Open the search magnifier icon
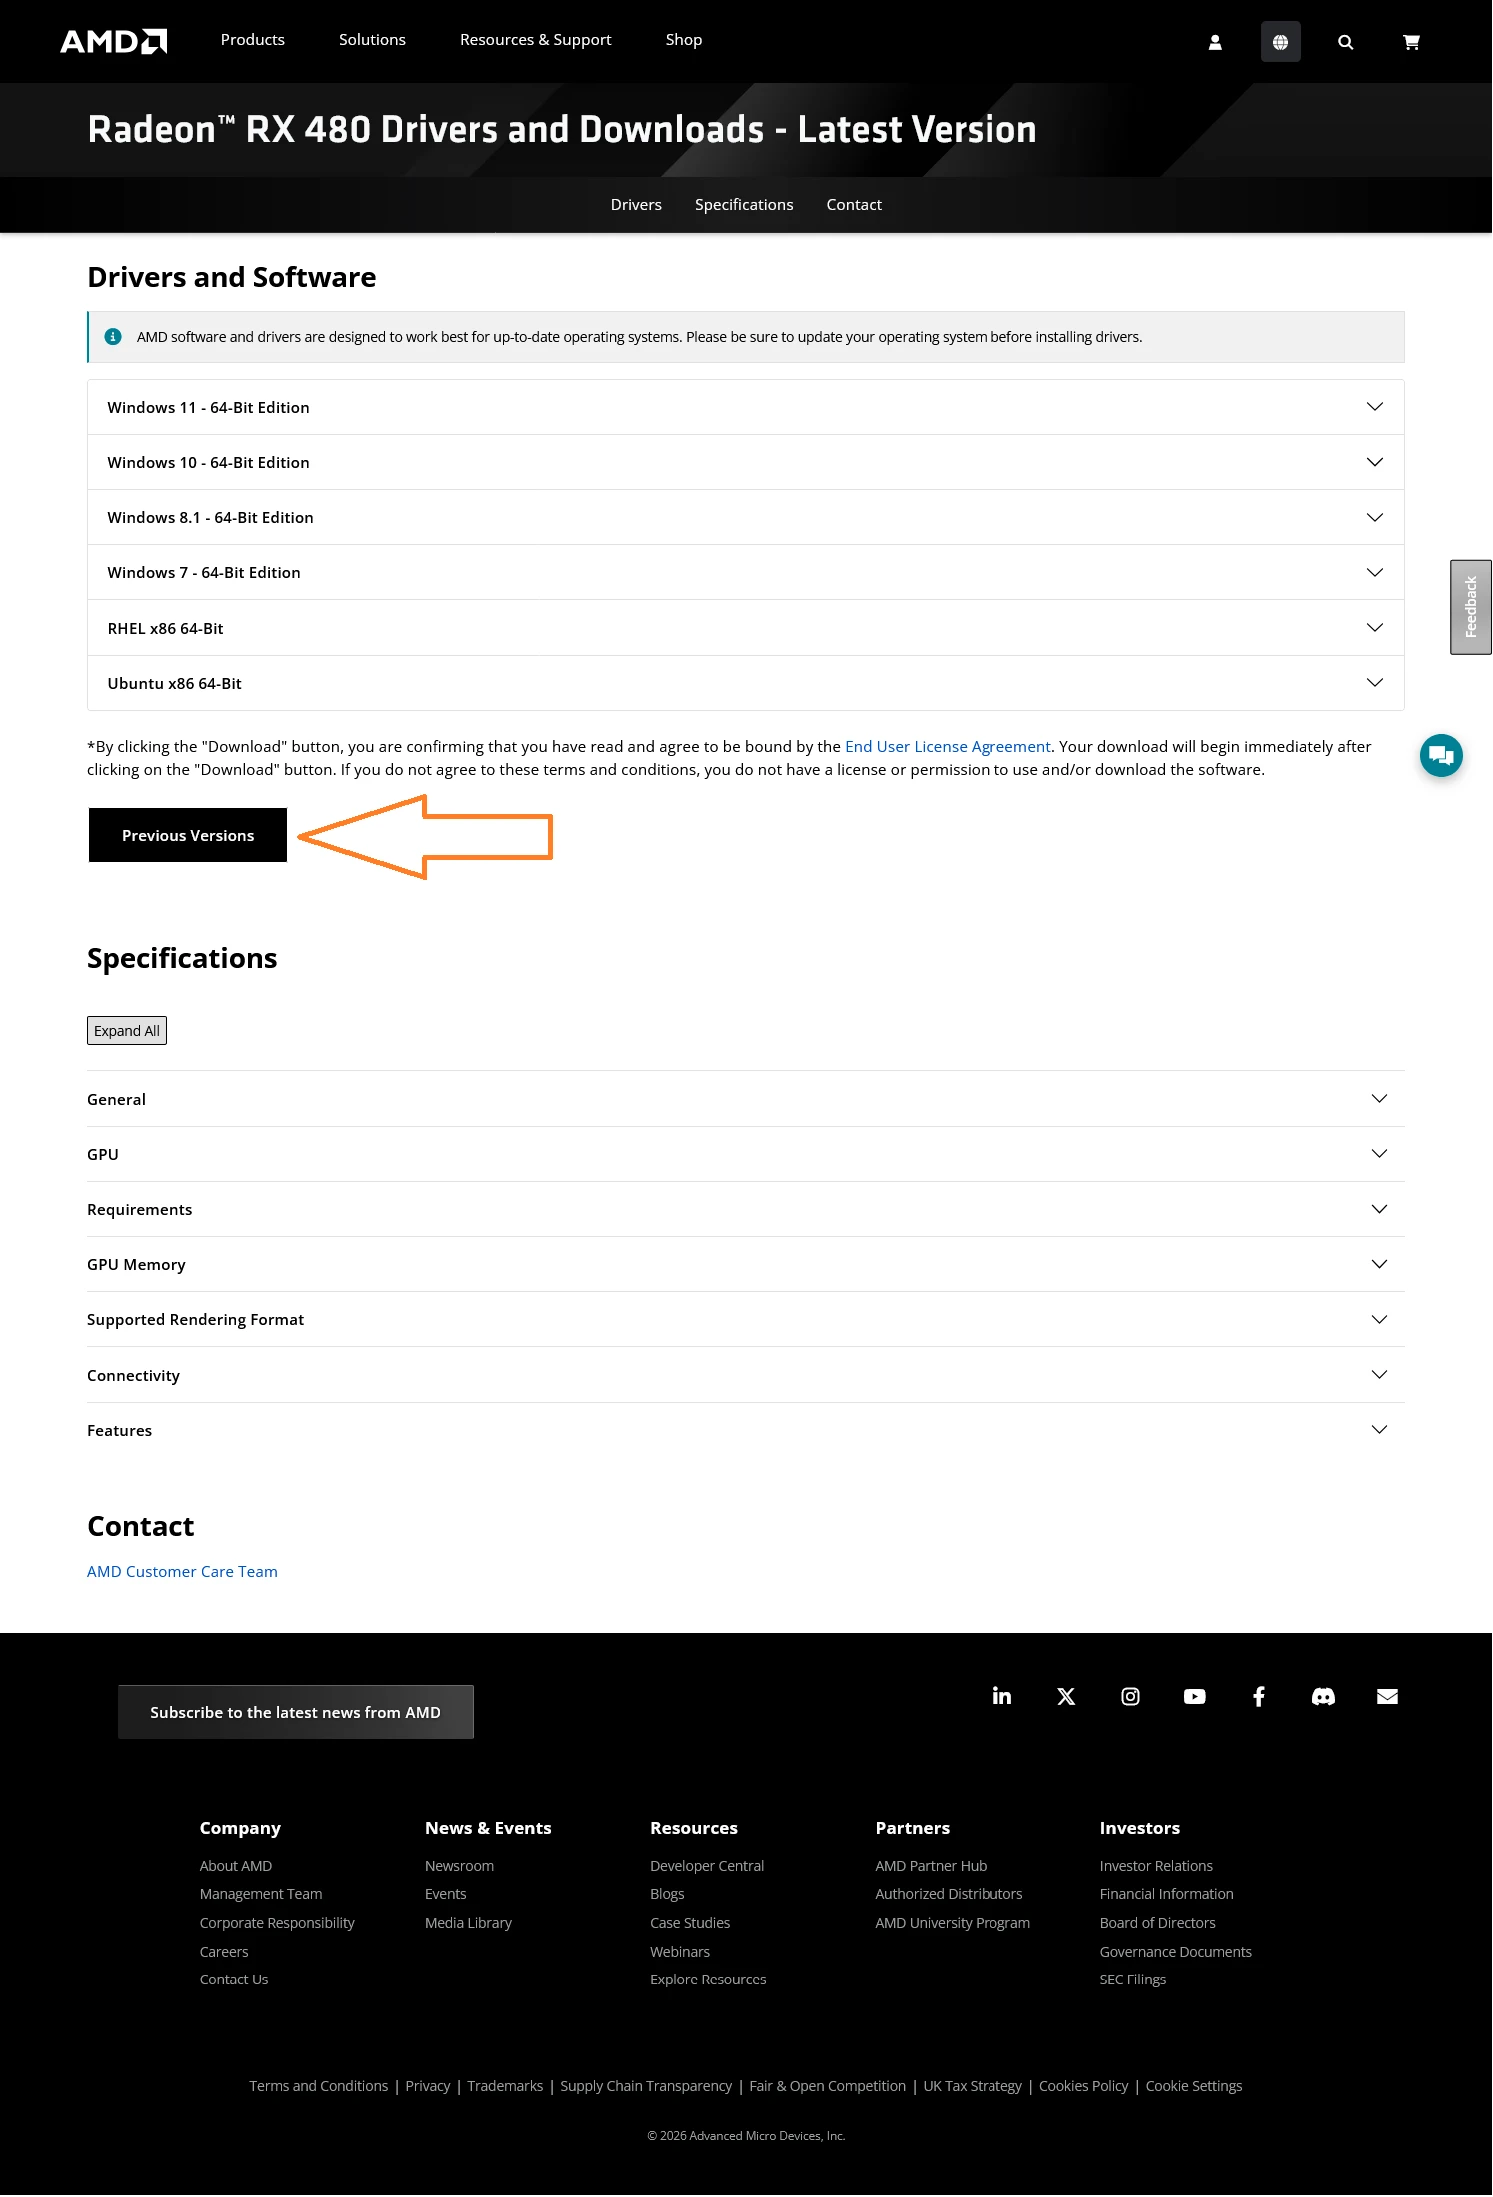 point(1345,42)
